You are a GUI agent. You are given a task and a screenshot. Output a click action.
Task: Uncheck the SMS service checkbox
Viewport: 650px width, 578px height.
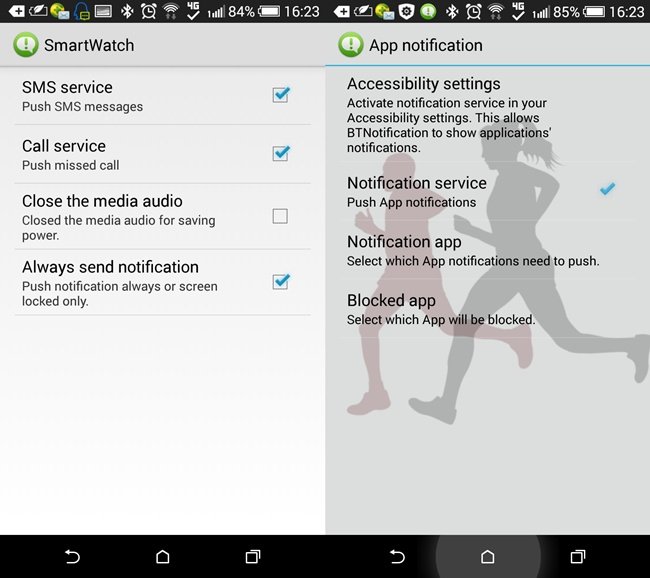(281, 95)
